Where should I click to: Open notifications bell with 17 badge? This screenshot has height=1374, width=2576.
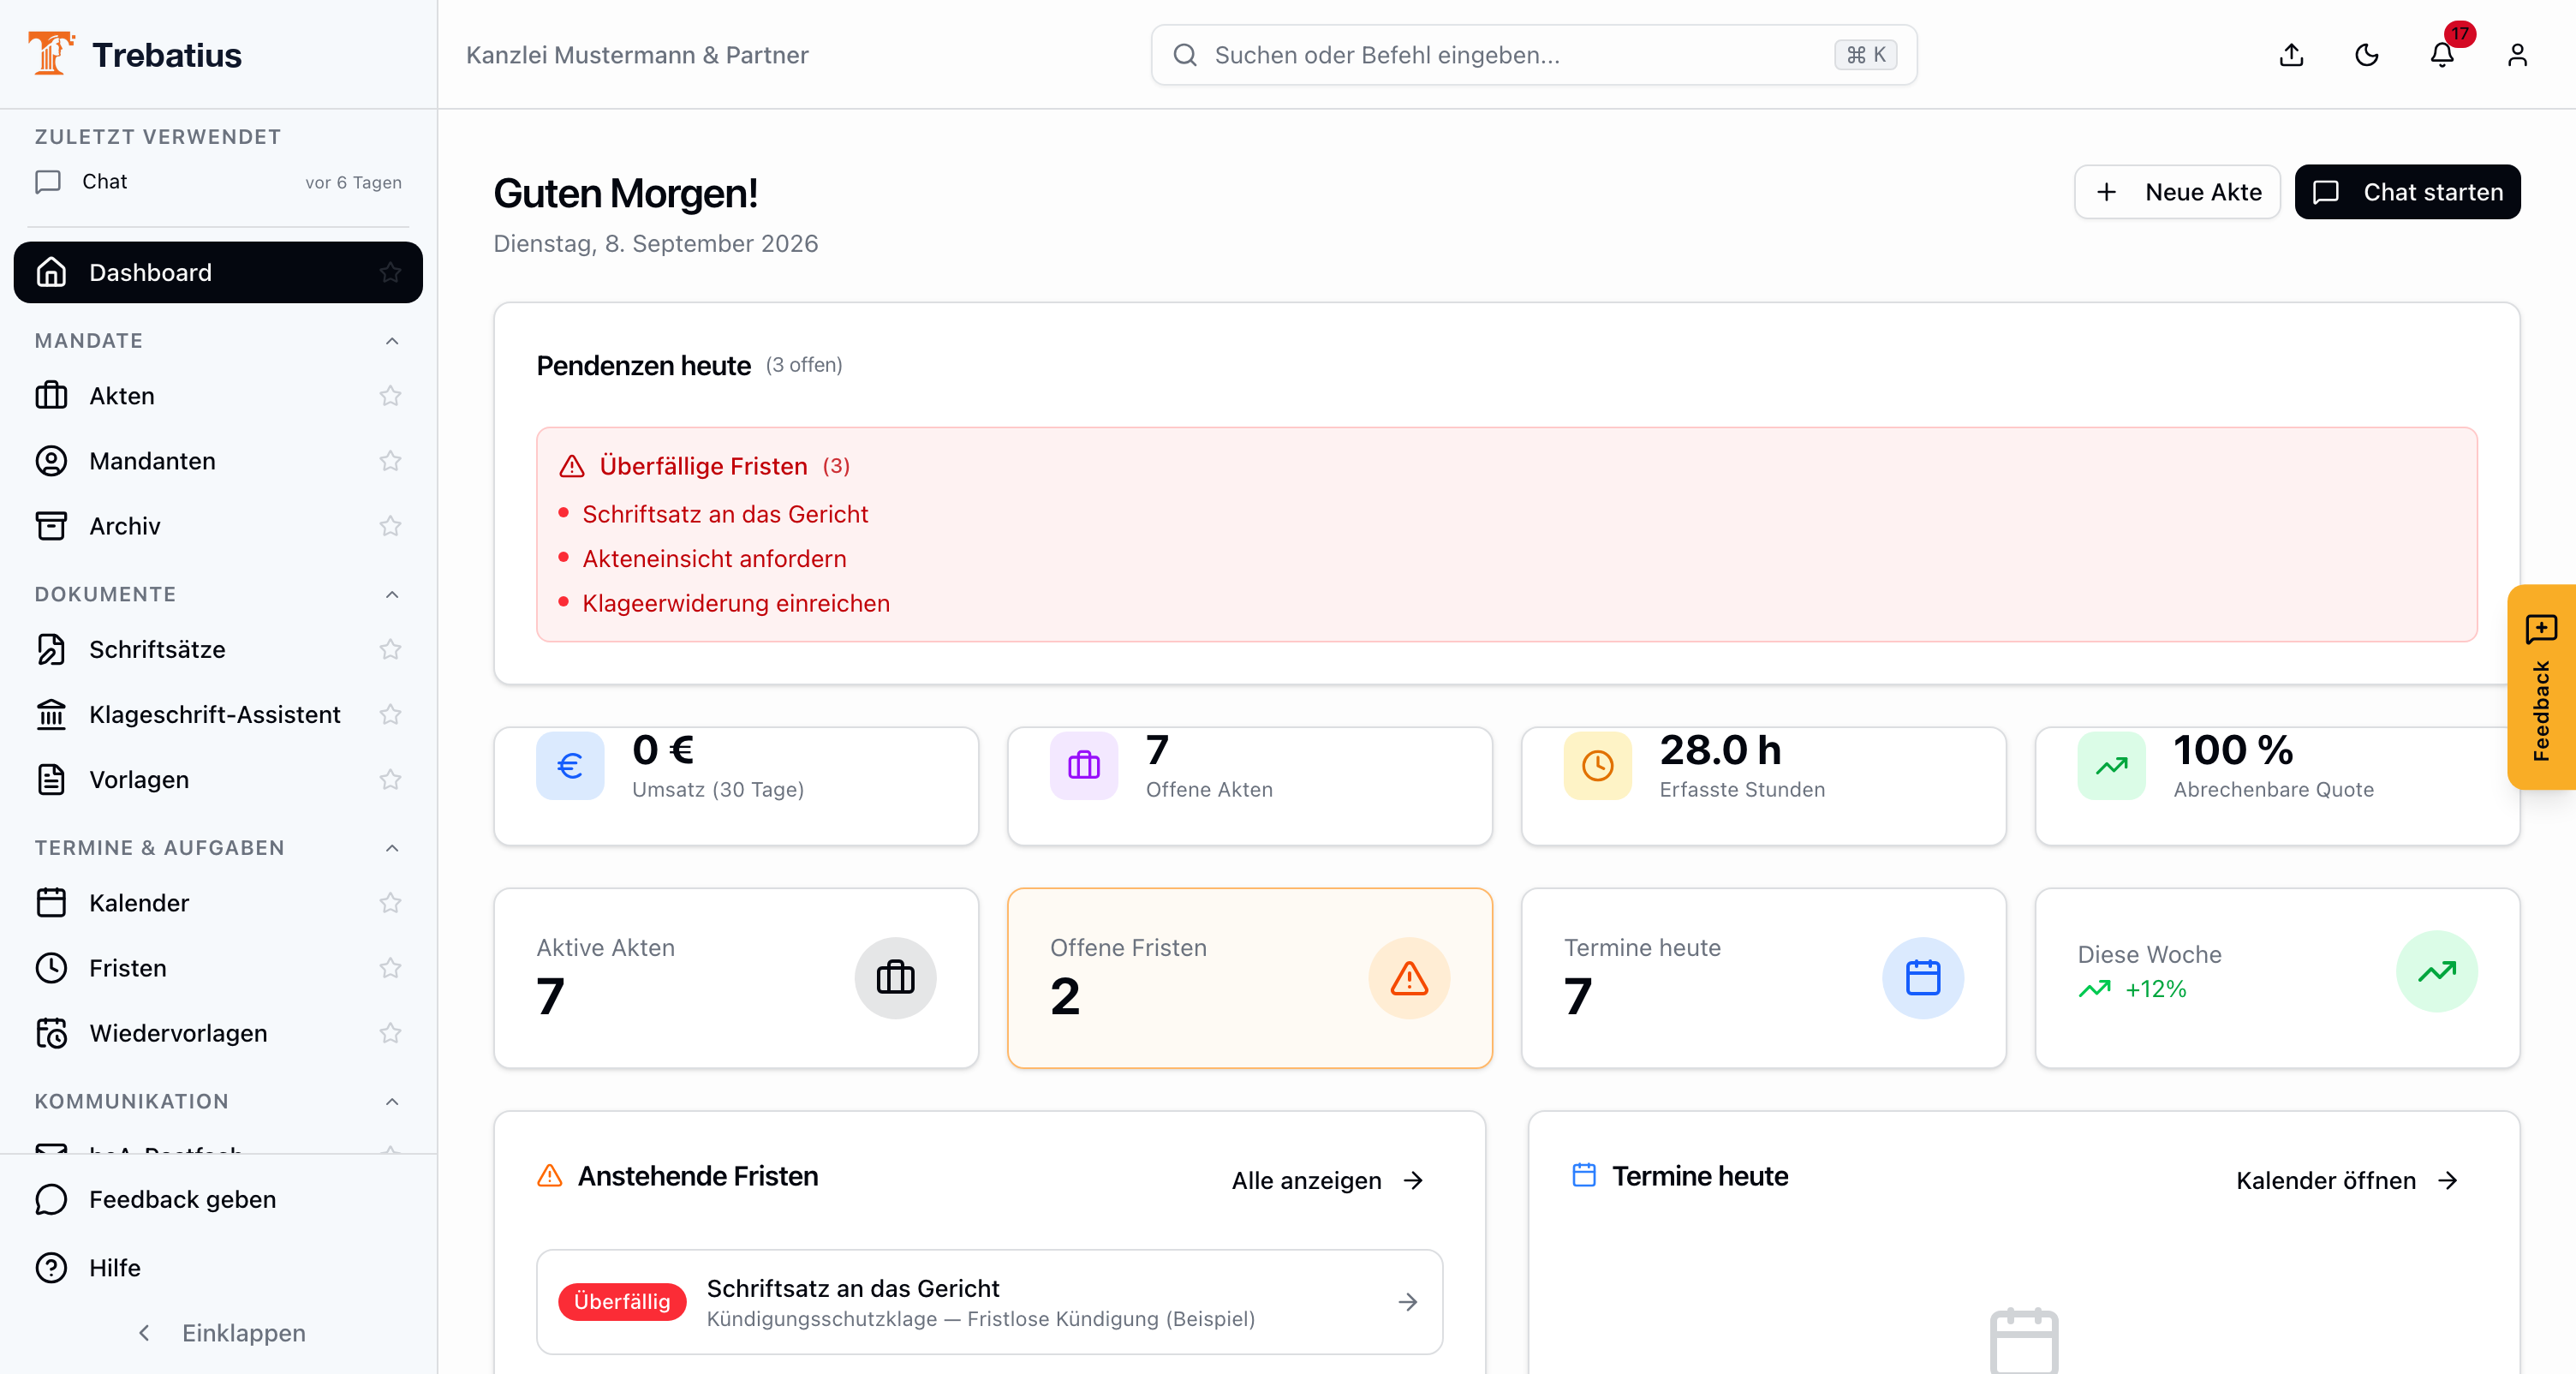(2442, 55)
